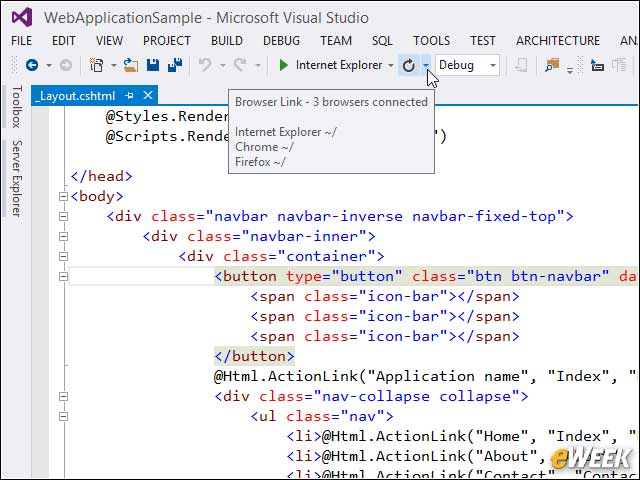Click the green Start debugging play icon

click(x=283, y=65)
